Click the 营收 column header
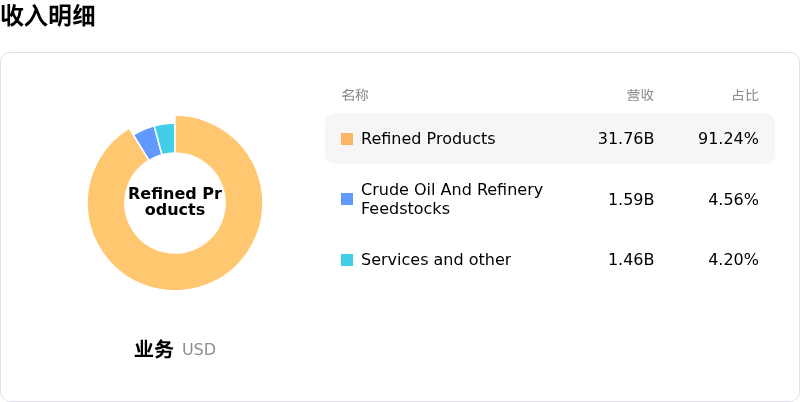The width and height of the screenshot is (800, 402). [x=640, y=96]
